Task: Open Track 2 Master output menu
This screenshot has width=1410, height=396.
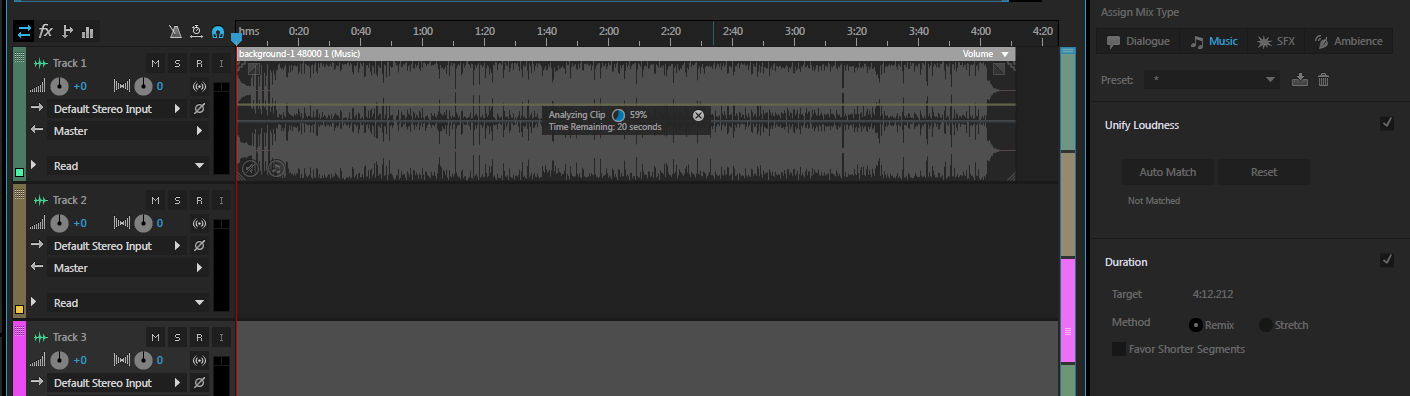Action: (x=127, y=267)
